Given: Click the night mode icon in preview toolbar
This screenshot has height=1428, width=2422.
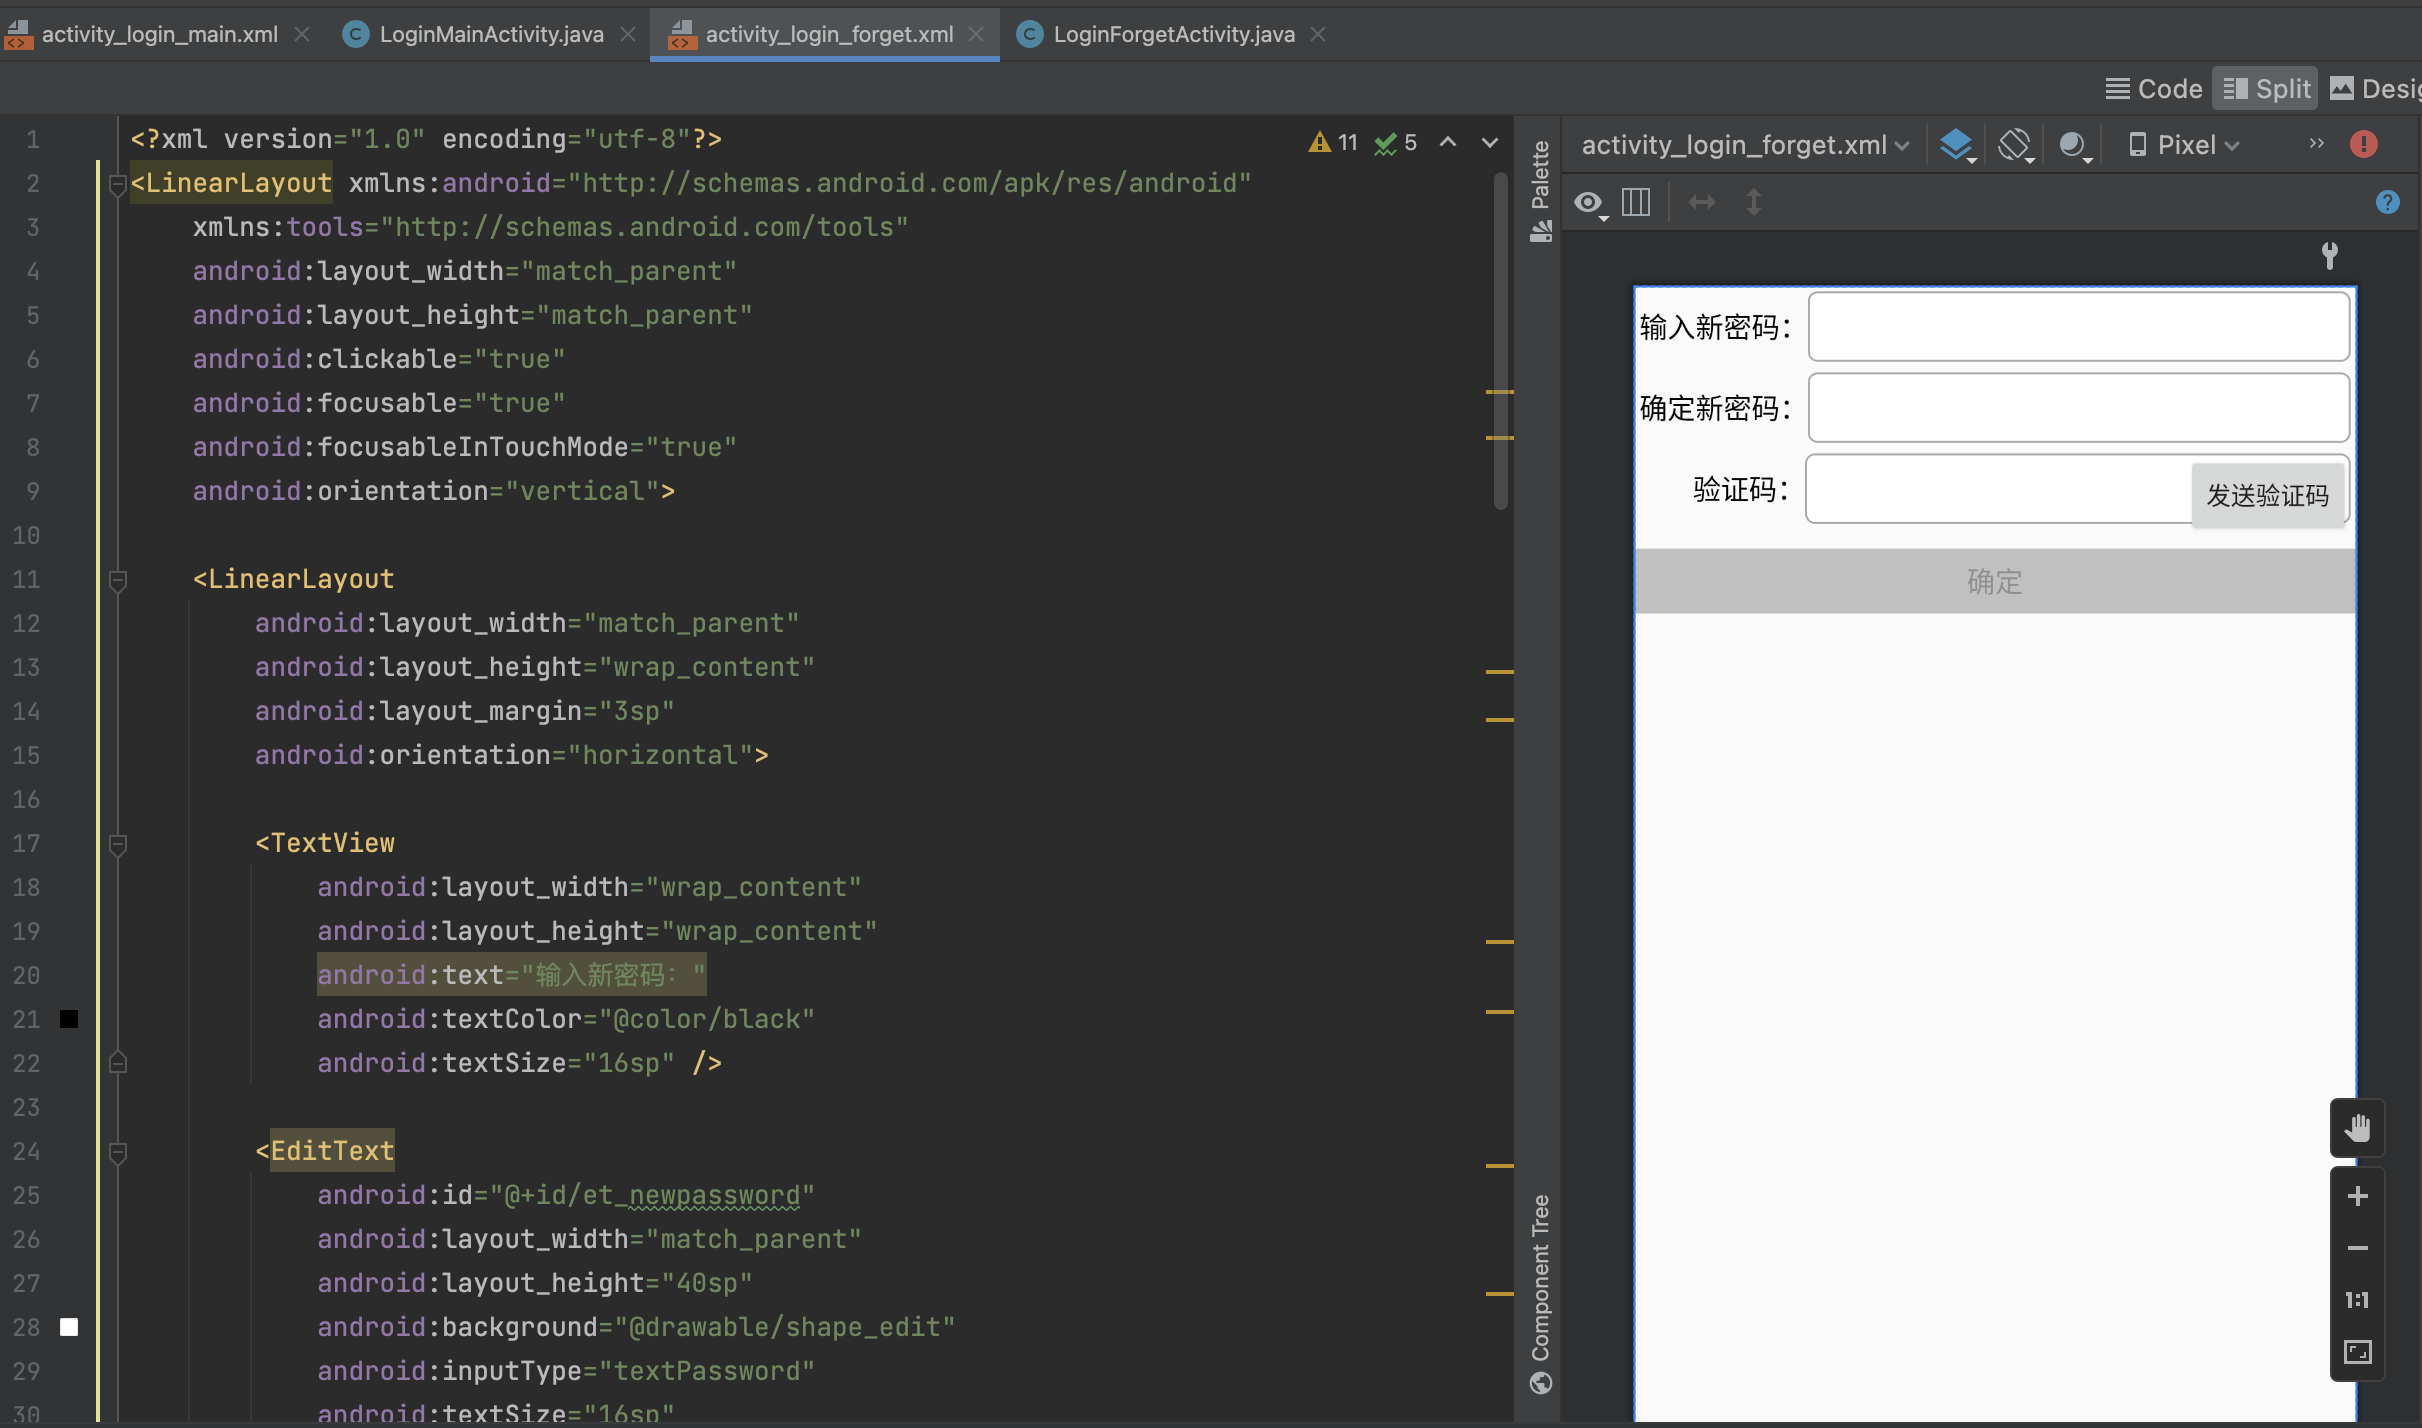Looking at the screenshot, I should pos(2073,145).
